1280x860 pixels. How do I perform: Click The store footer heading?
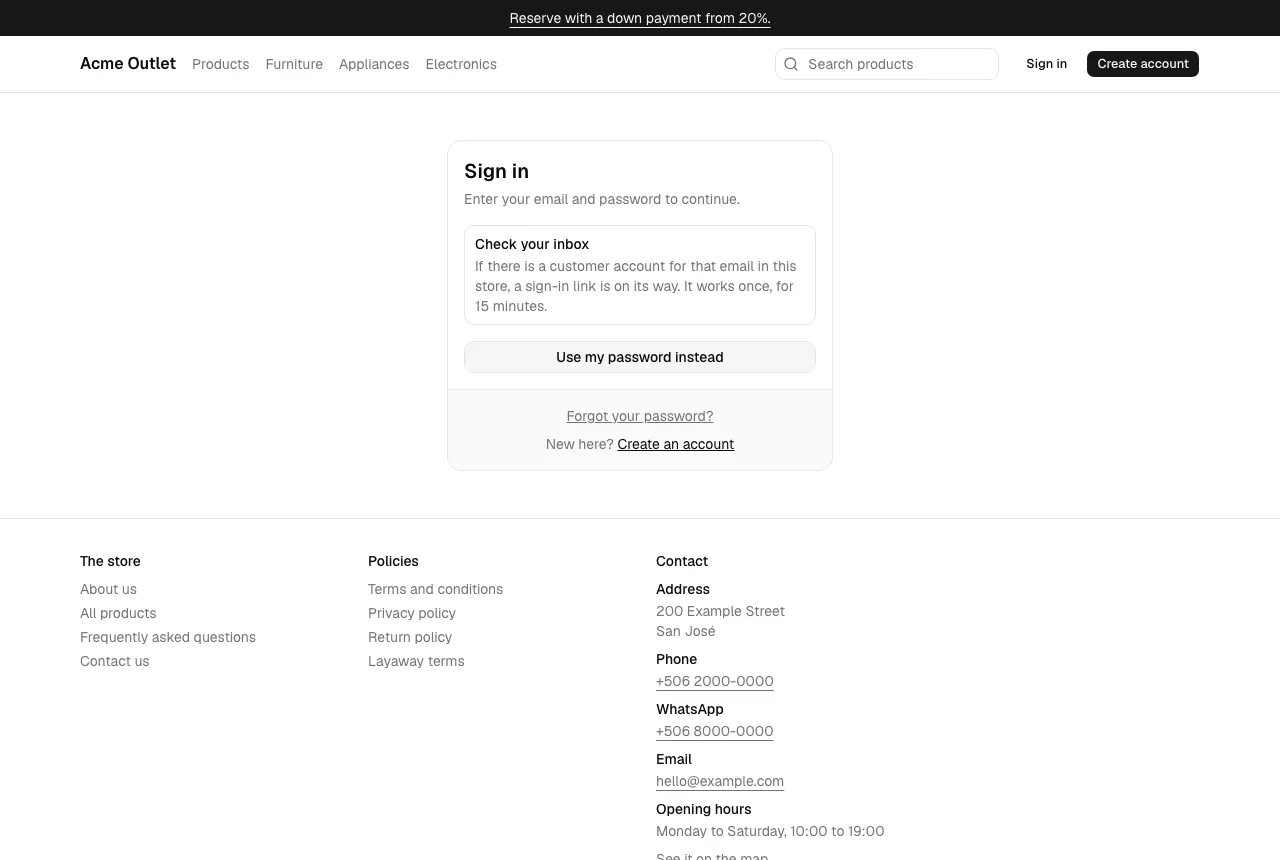coord(110,561)
